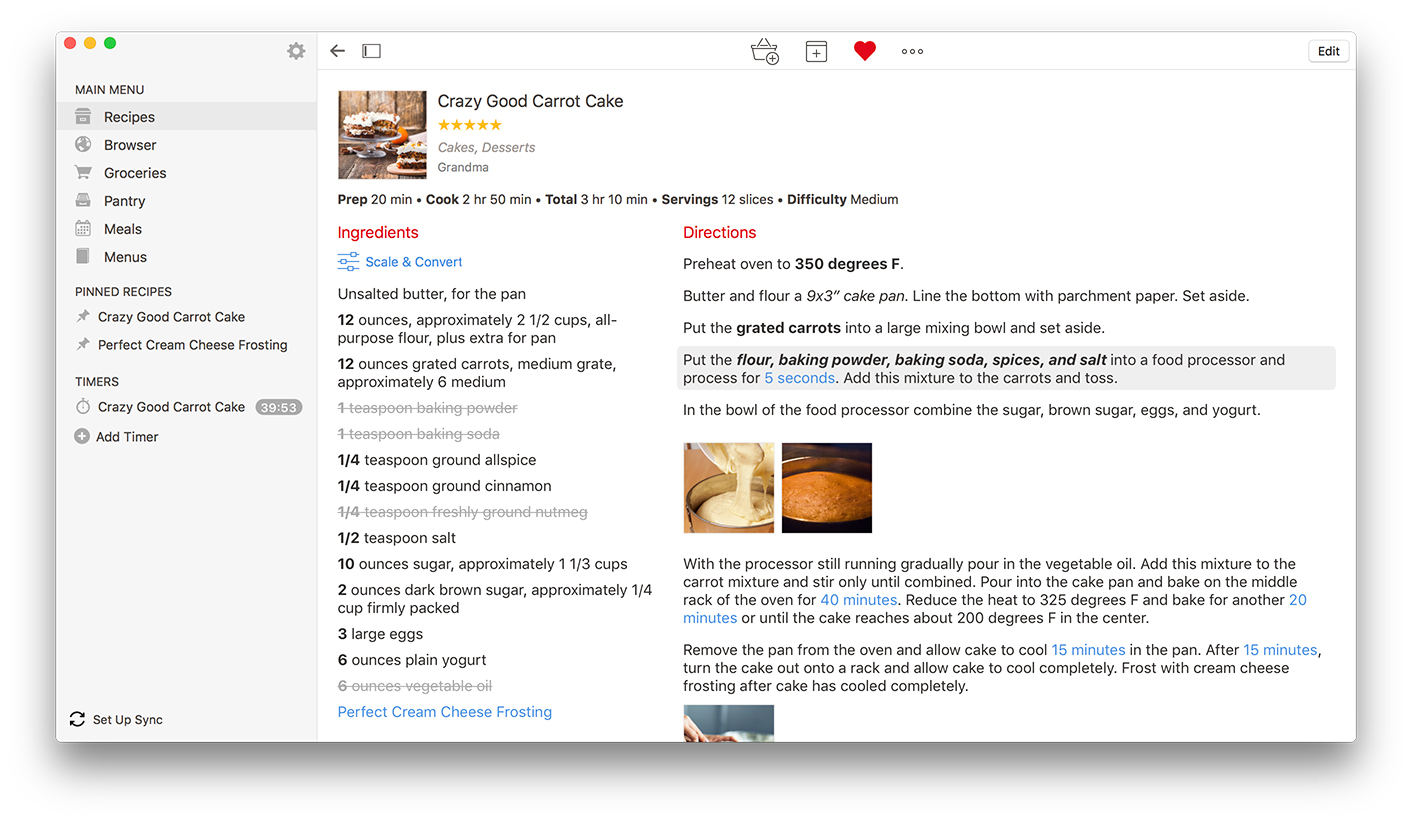Toggle the sidebar visibility icon

coord(371,51)
